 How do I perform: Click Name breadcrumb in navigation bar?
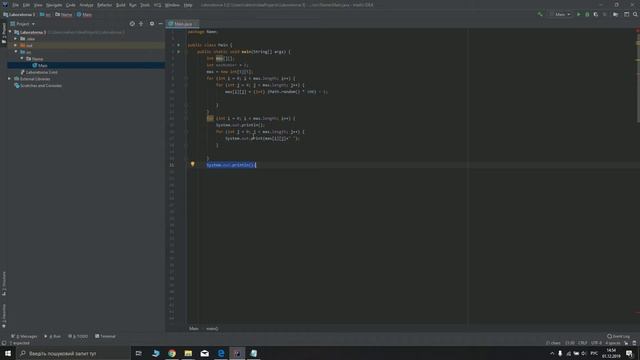(x=64, y=14)
